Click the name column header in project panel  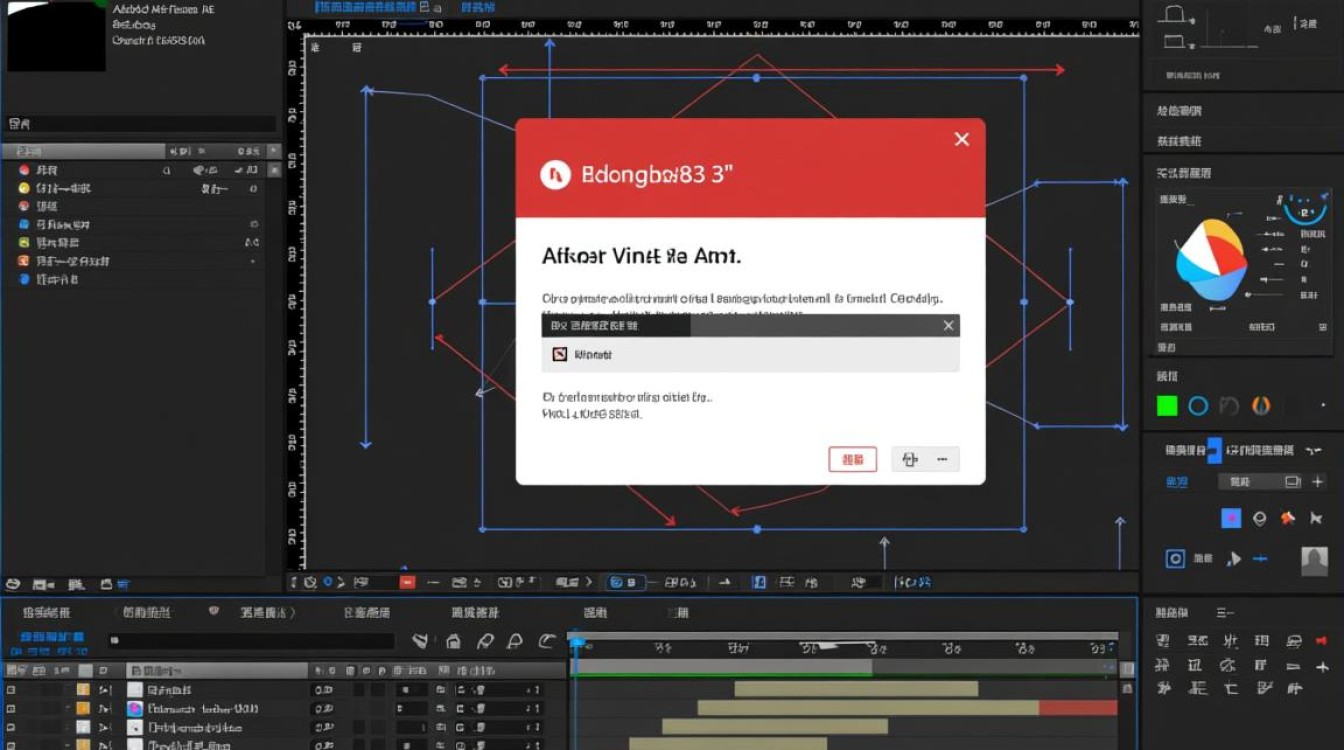(x=84, y=151)
